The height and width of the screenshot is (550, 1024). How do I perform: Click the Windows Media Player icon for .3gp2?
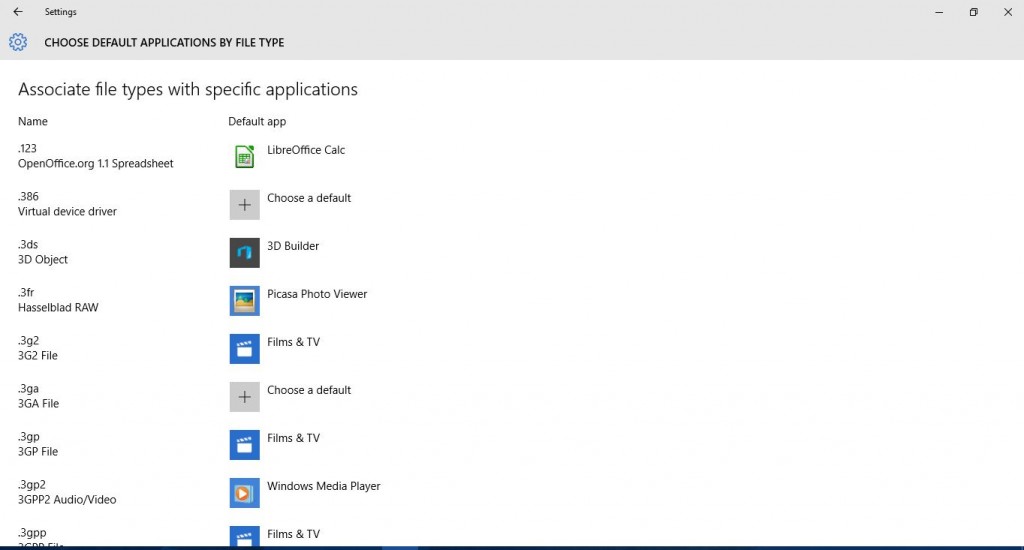[244, 493]
